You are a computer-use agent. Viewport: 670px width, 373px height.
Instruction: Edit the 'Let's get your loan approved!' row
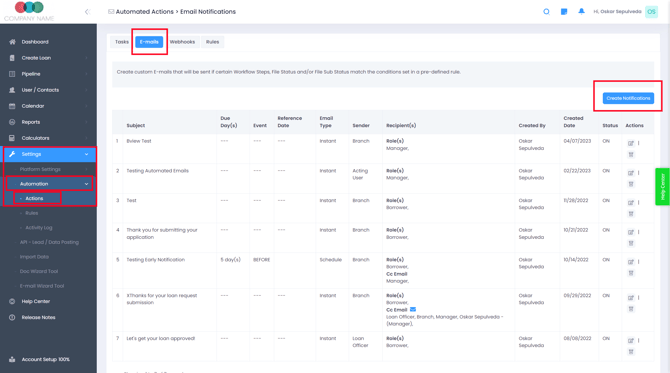(x=631, y=341)
